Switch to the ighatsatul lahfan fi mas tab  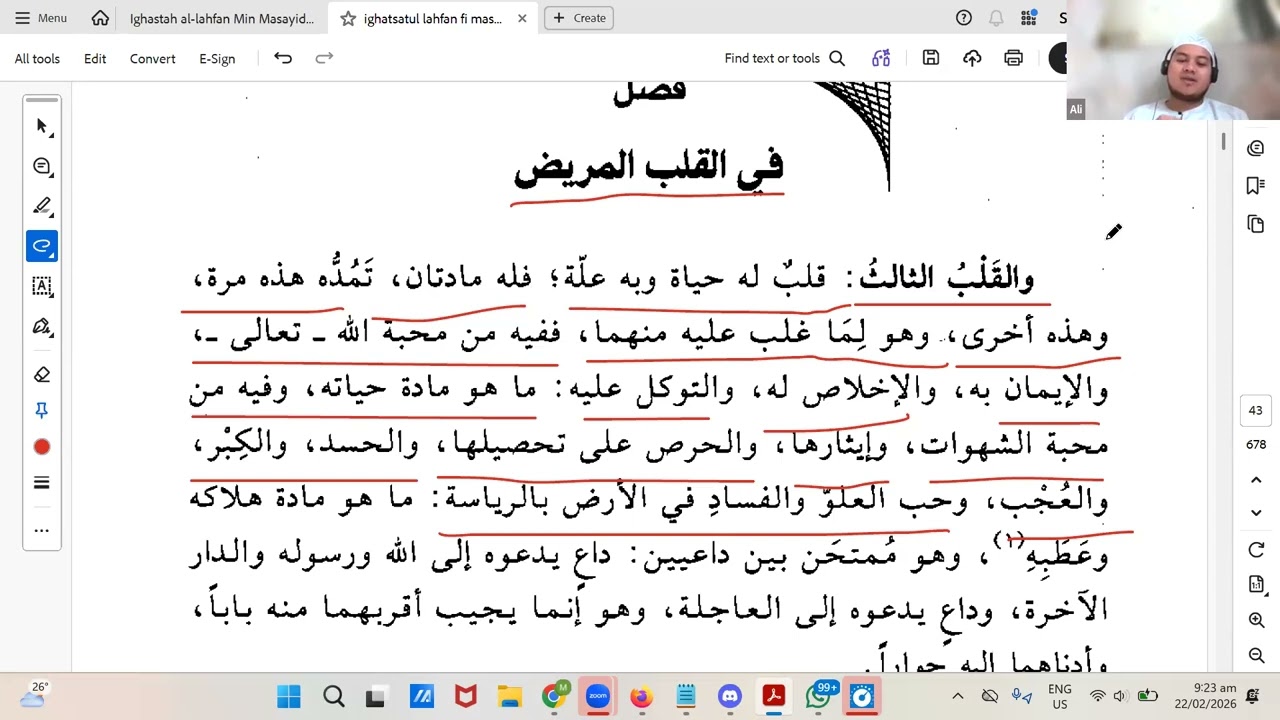point(433,18)
